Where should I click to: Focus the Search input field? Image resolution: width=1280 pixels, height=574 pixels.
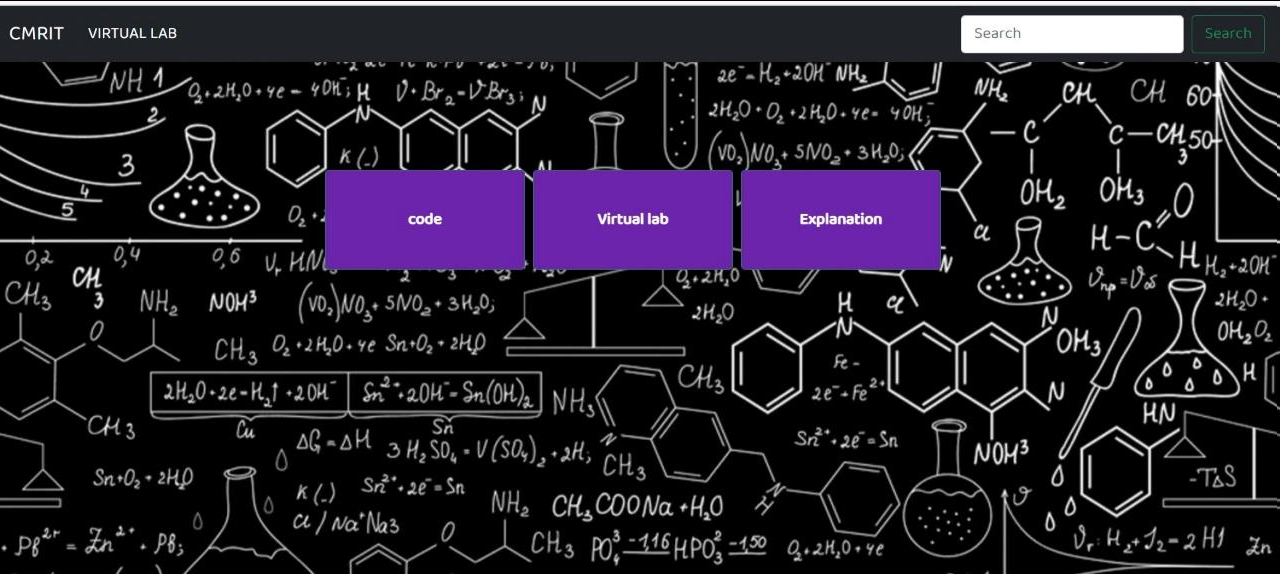[1072, 34]
